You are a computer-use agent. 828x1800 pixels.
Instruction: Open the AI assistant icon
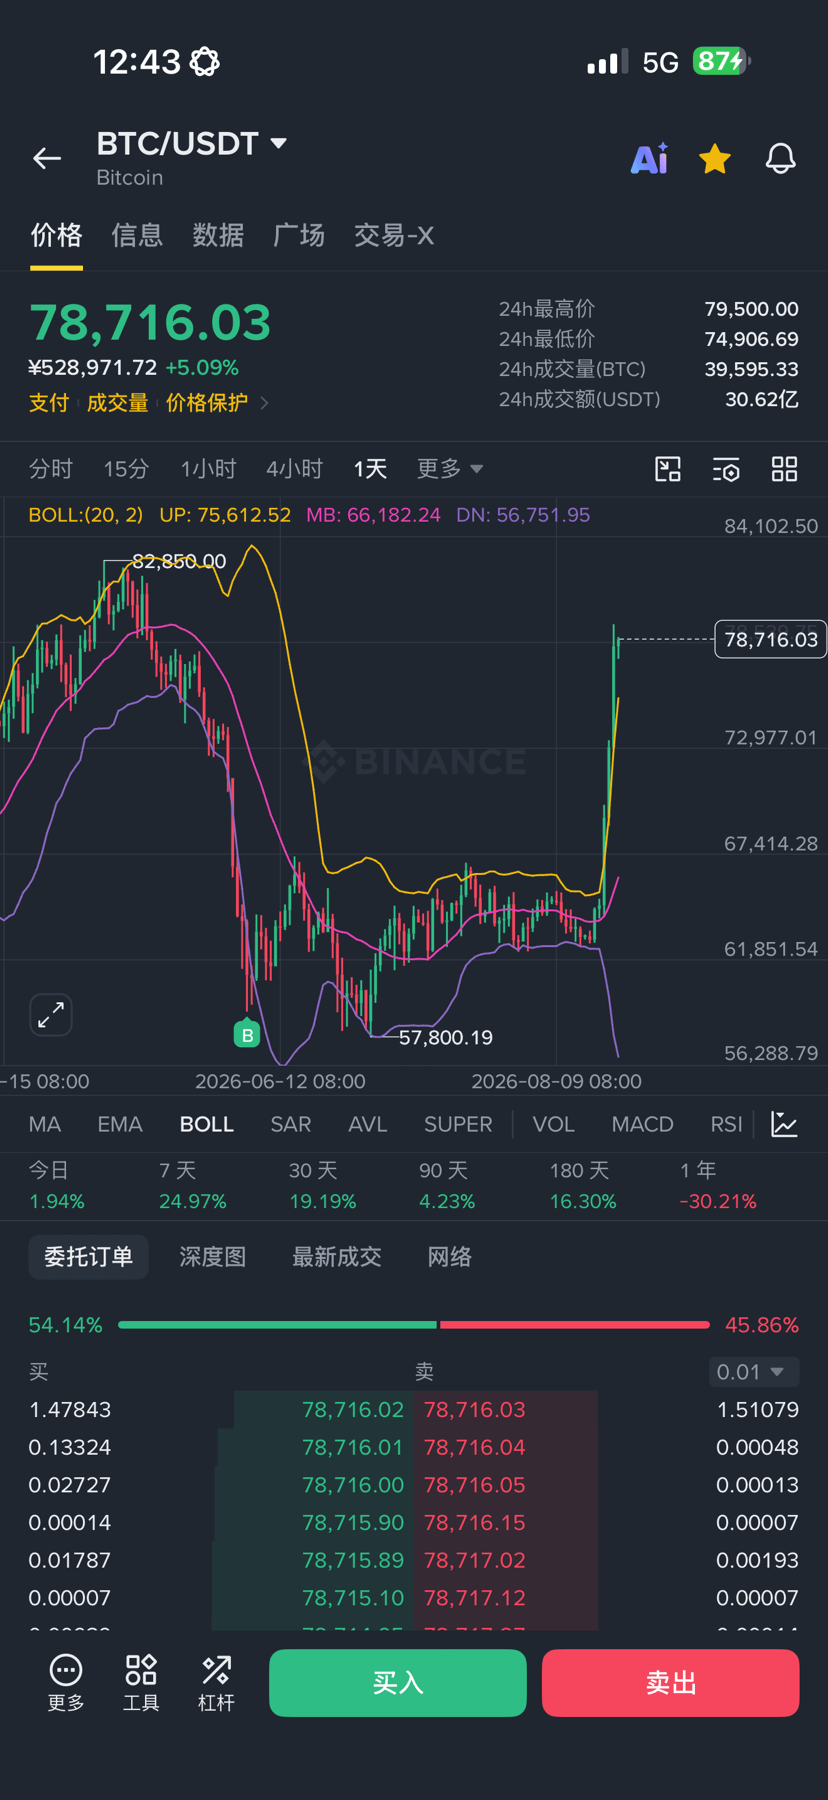649,158
